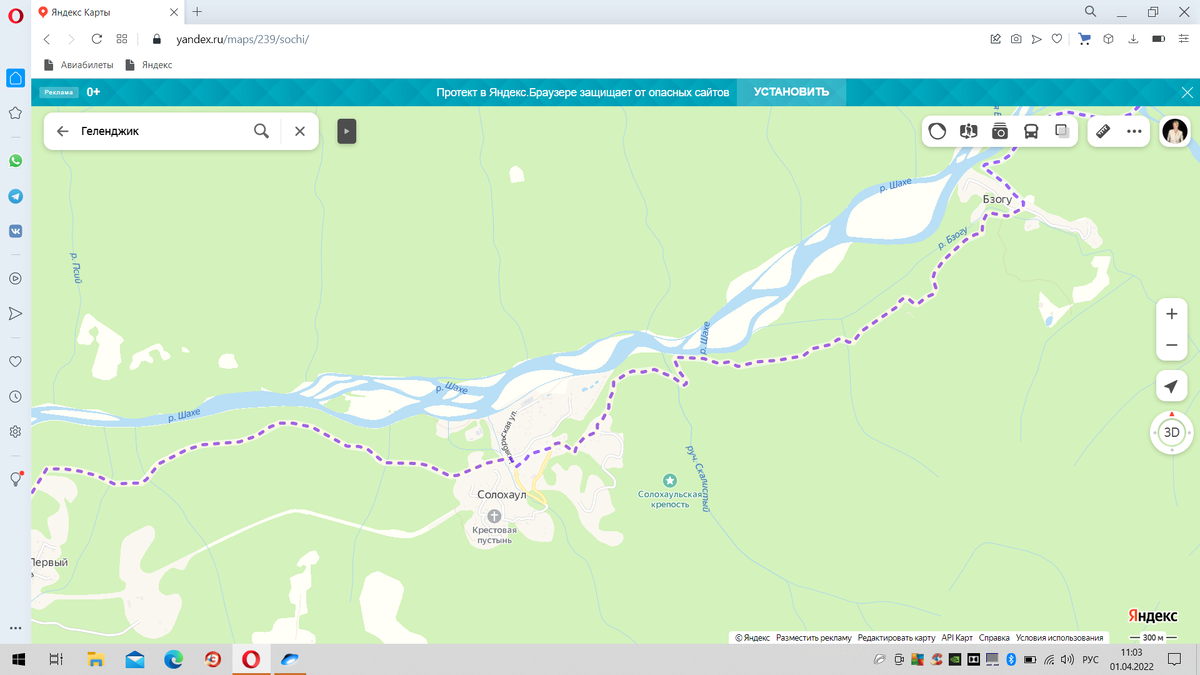The height and width of the screenshot is (675, 1200).
Task: Open favorites heart in Opera sidebar
Action: pos(15,362)
